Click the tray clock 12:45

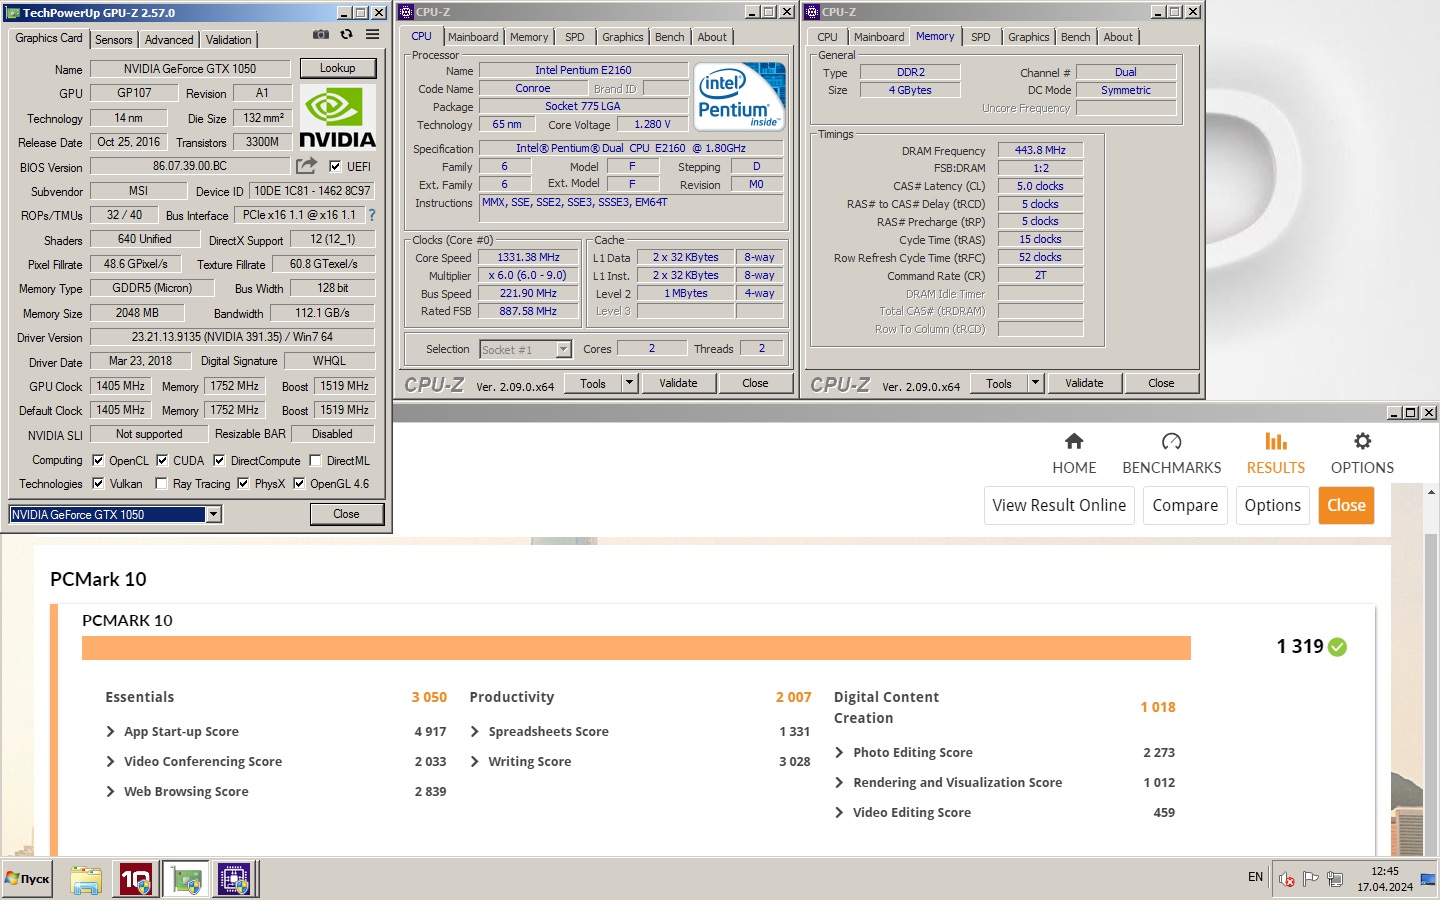[x=1385, y=871]
